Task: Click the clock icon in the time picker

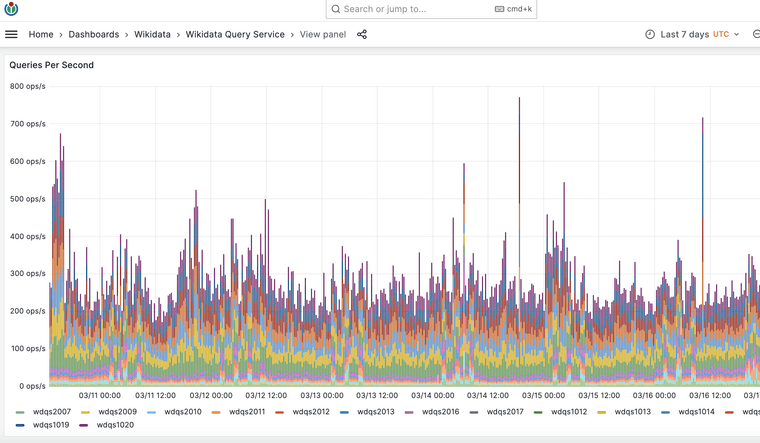Action: pyautogui.click(x=650, y=34)
